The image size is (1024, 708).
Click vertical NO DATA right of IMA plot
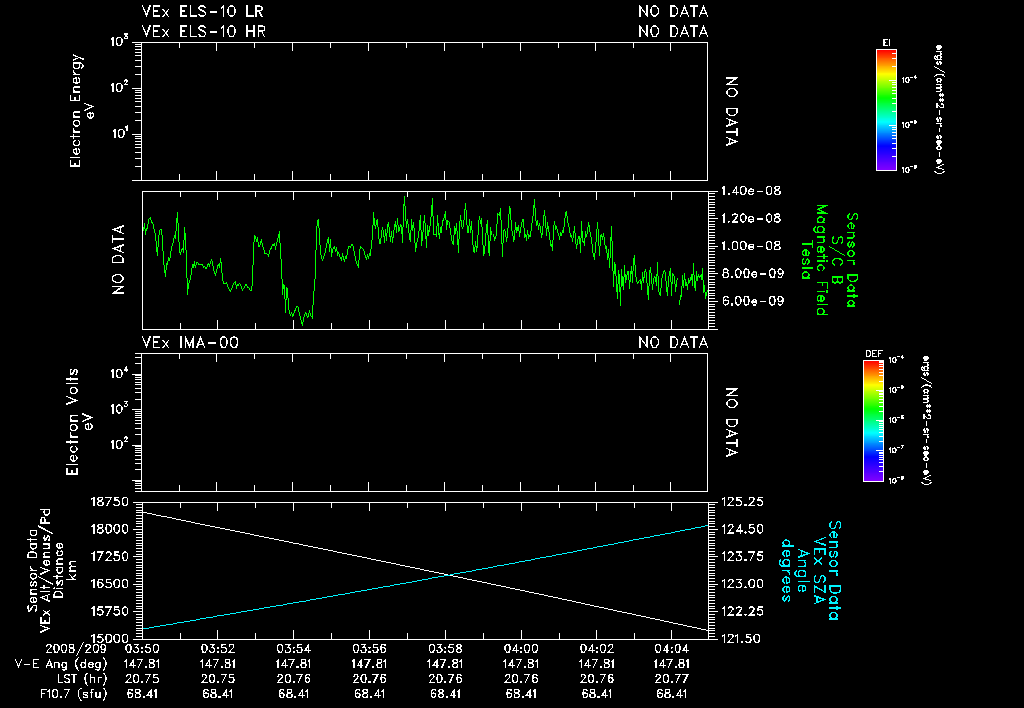click(731, 422)
